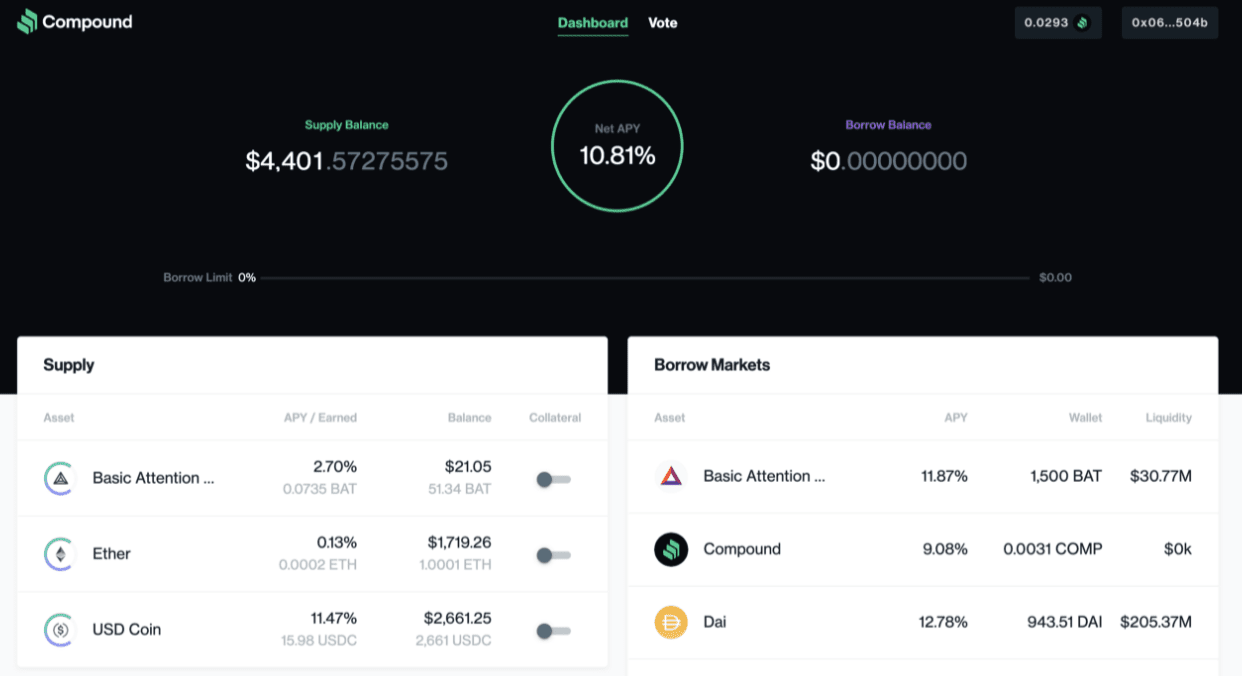Click the Supply panel heading
The image size is (1242, 676).
(69, 365)
